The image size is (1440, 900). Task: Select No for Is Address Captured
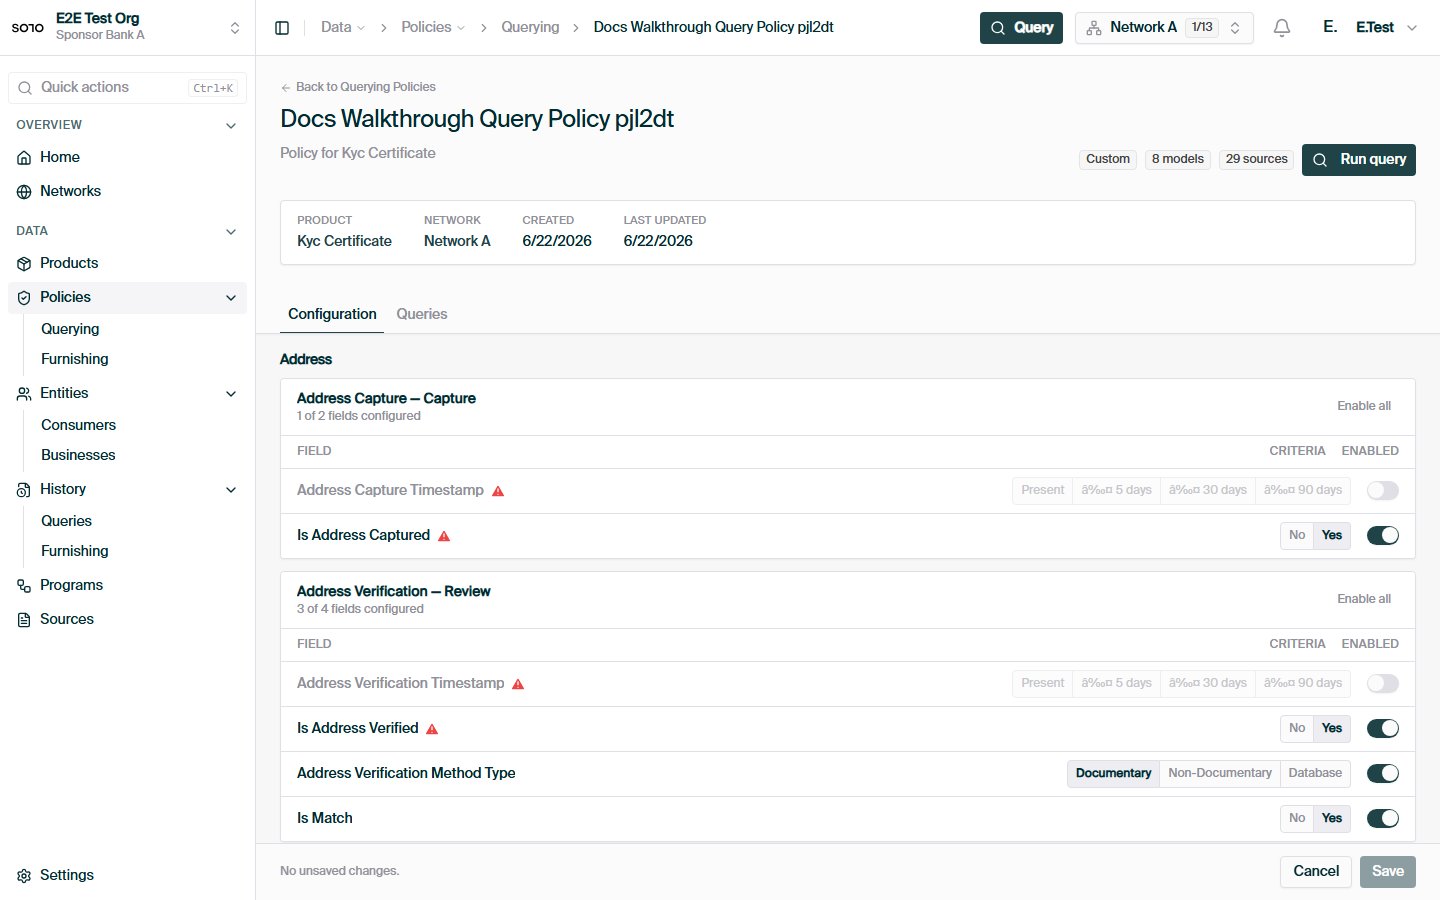tap(1297, 535)
